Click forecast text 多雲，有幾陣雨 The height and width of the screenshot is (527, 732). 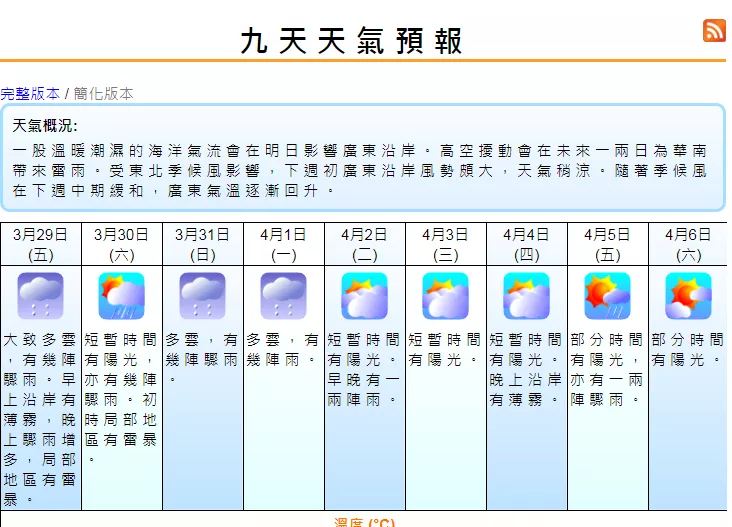coord(282,350)
